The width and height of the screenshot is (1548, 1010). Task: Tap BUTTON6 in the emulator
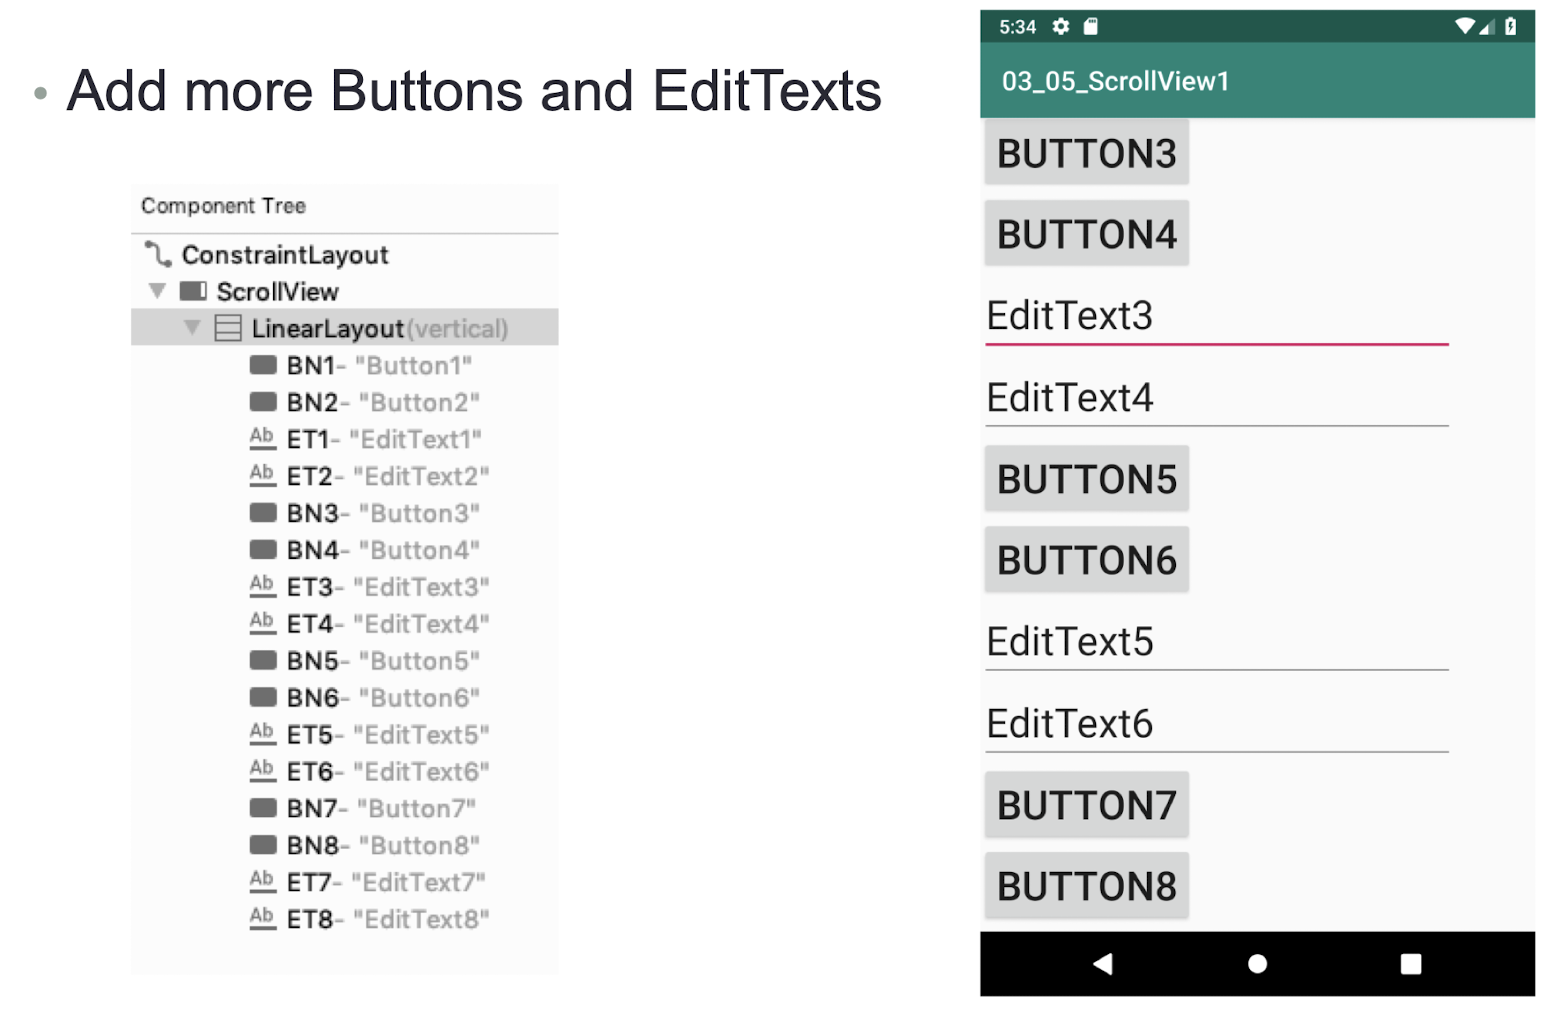point(1087,560)
